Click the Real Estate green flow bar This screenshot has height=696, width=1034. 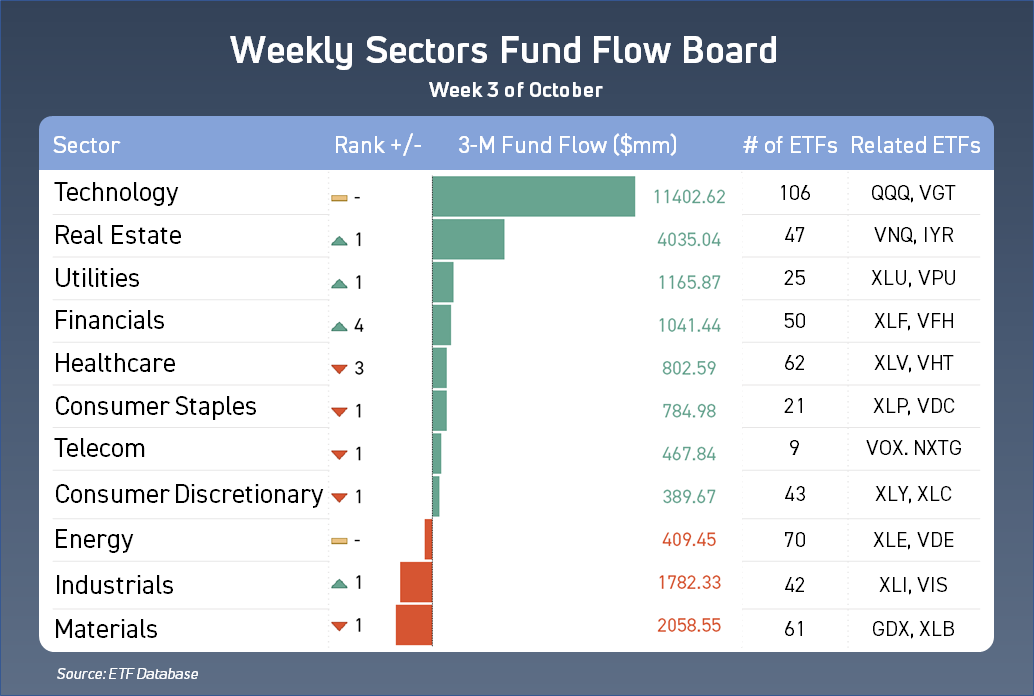[468, 239]
